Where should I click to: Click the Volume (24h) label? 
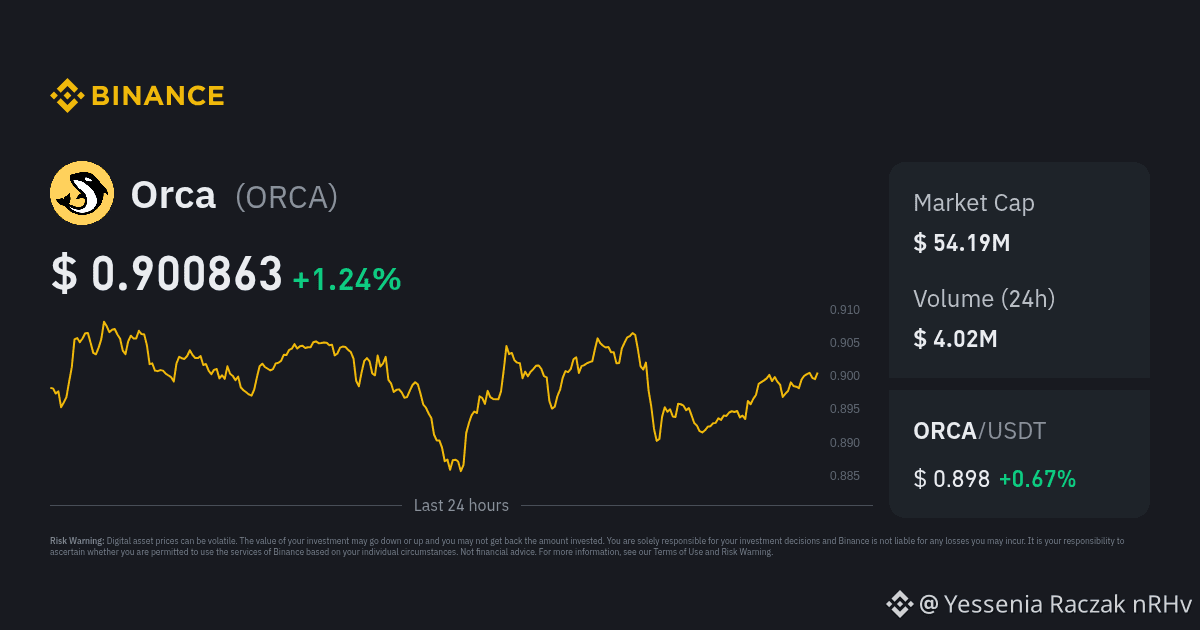[x=984, y=298]
